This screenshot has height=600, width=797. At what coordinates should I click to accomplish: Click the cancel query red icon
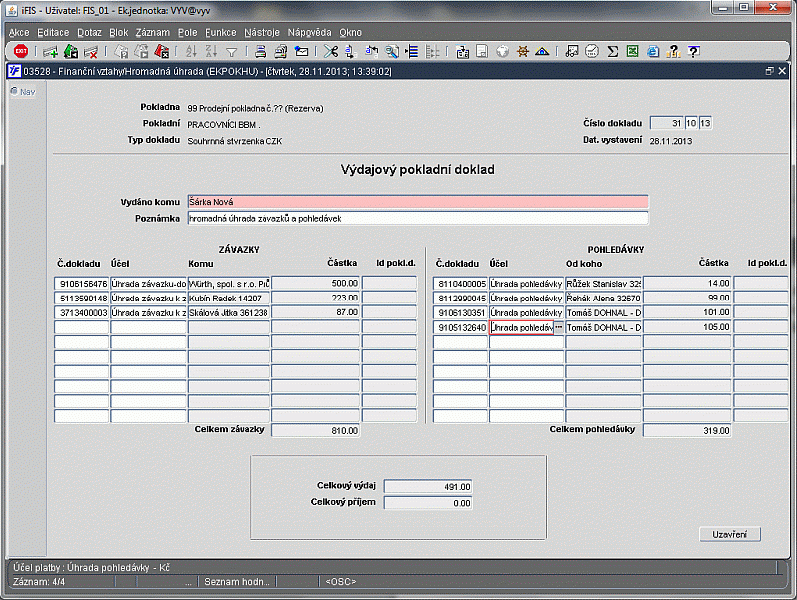tap(162, 51)
